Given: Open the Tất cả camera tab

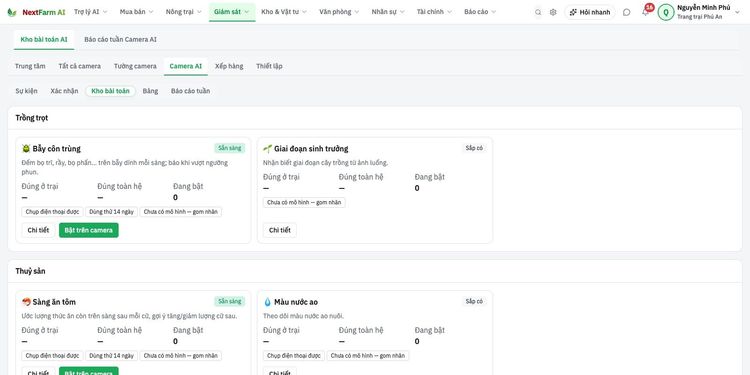Looking at the screenshot, I should [x=79, y=66].
